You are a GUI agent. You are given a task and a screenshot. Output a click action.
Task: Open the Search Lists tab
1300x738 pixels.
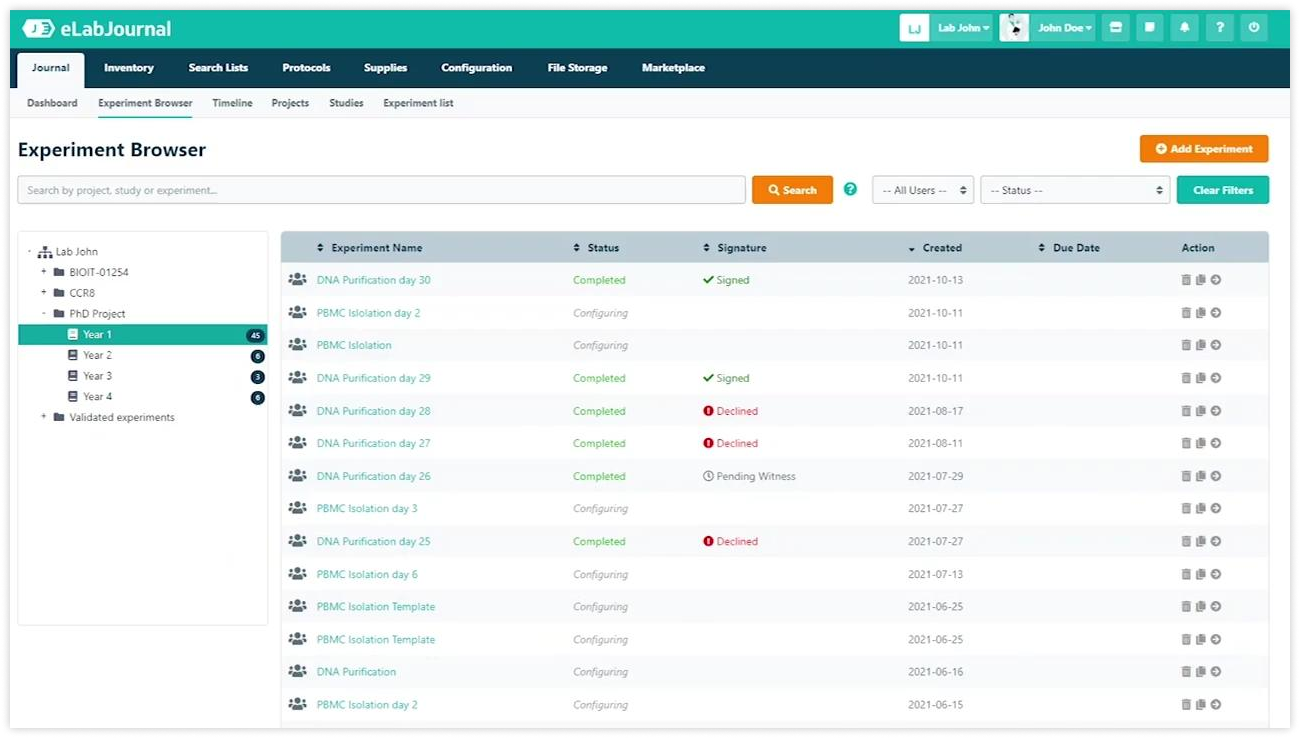(218, 68)
